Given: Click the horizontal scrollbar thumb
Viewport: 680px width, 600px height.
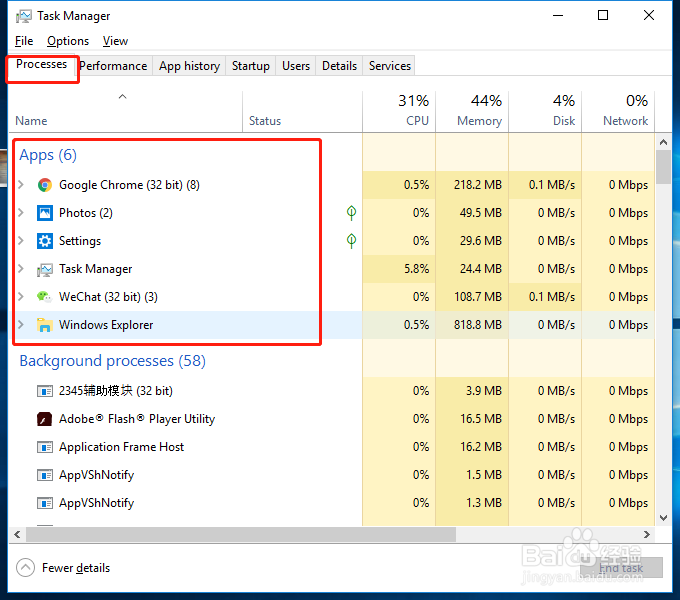Looking at the screenshot, I should 241,535.
